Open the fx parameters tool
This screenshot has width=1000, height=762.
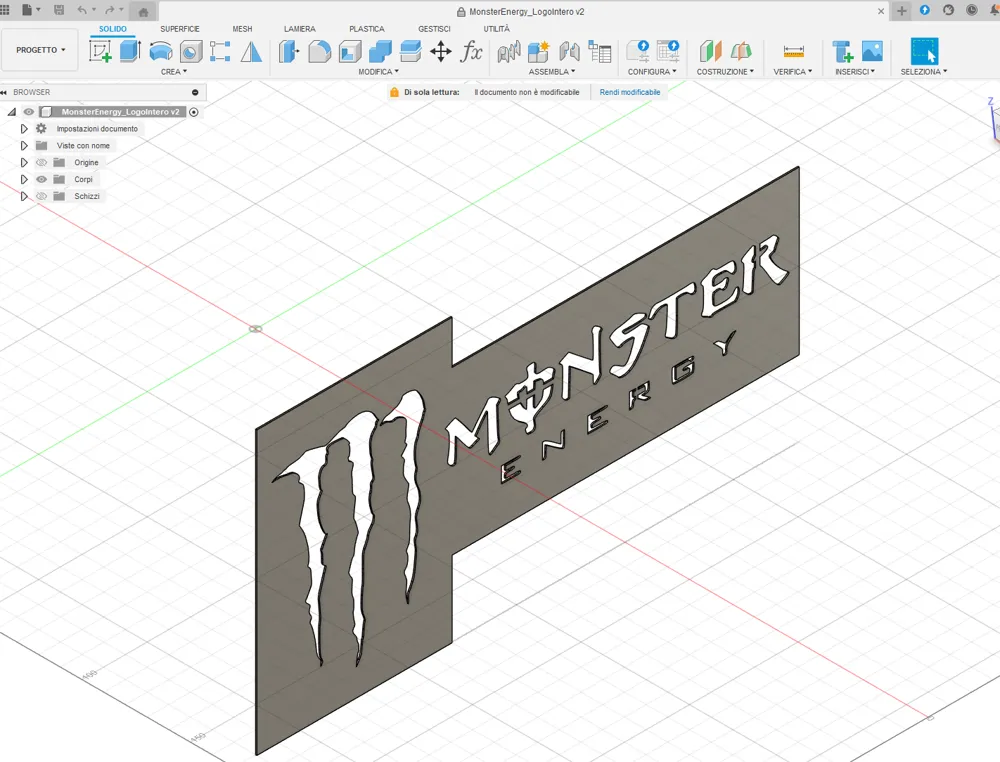point(471,51)
